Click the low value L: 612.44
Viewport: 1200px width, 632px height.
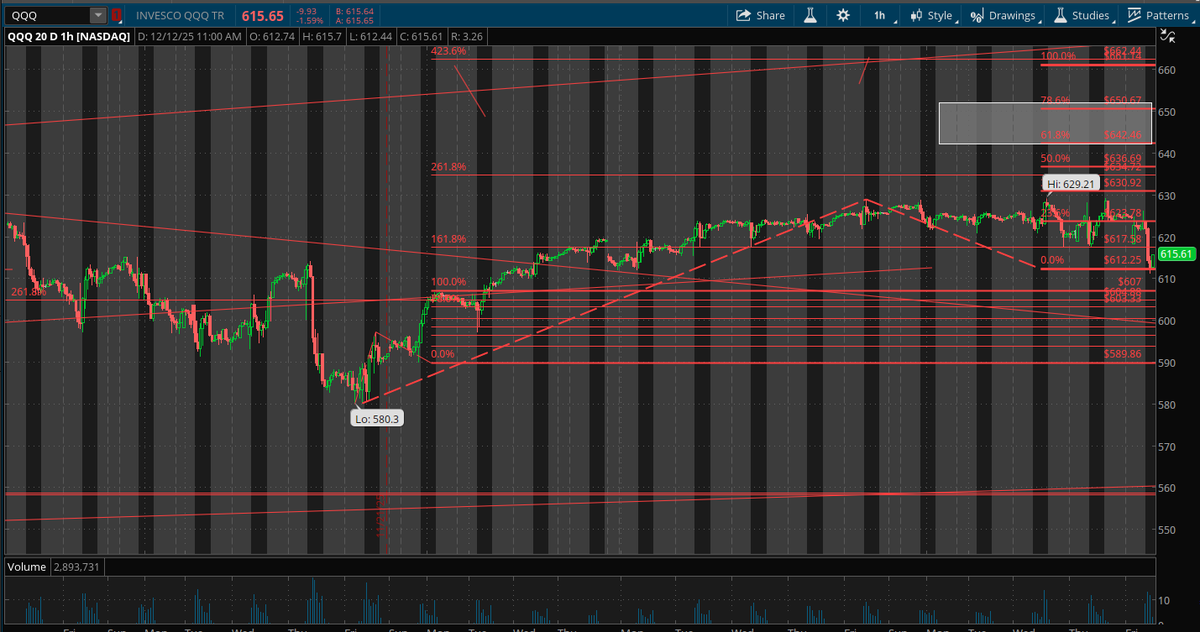373,37
